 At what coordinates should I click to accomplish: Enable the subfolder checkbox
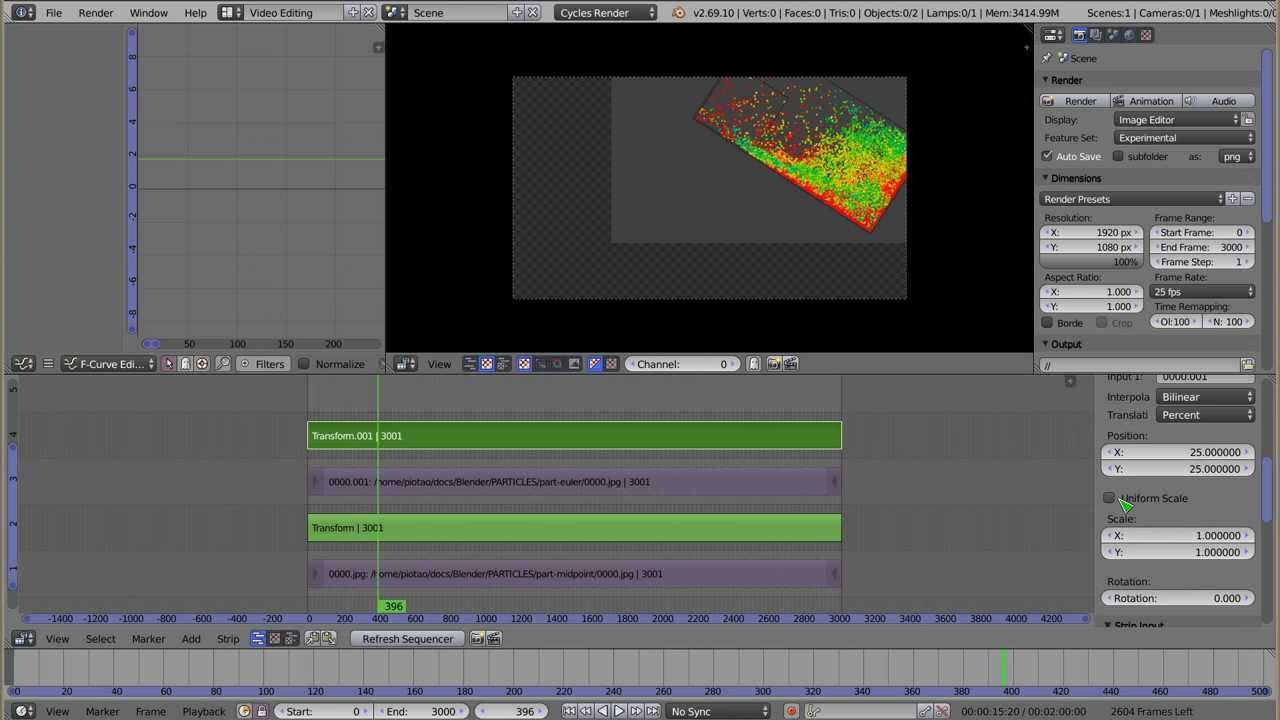[1118, 156]
